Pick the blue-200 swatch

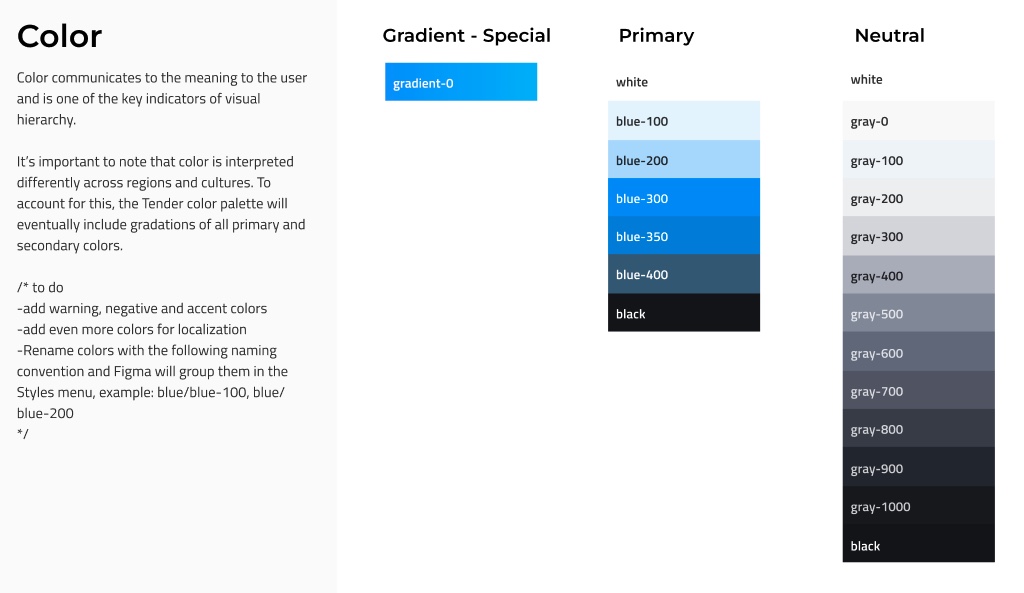[x=684, y=159]
